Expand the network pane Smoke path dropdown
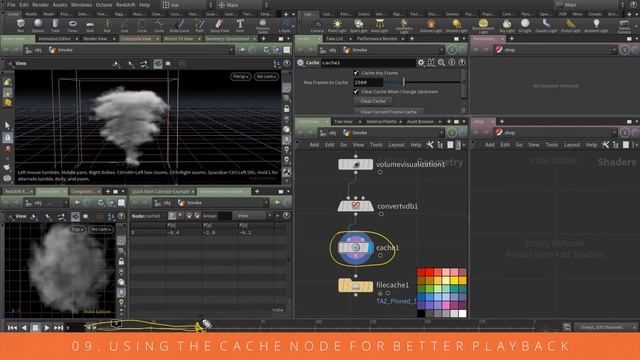Screen dimensions: 640x360 tap(442, 133)
